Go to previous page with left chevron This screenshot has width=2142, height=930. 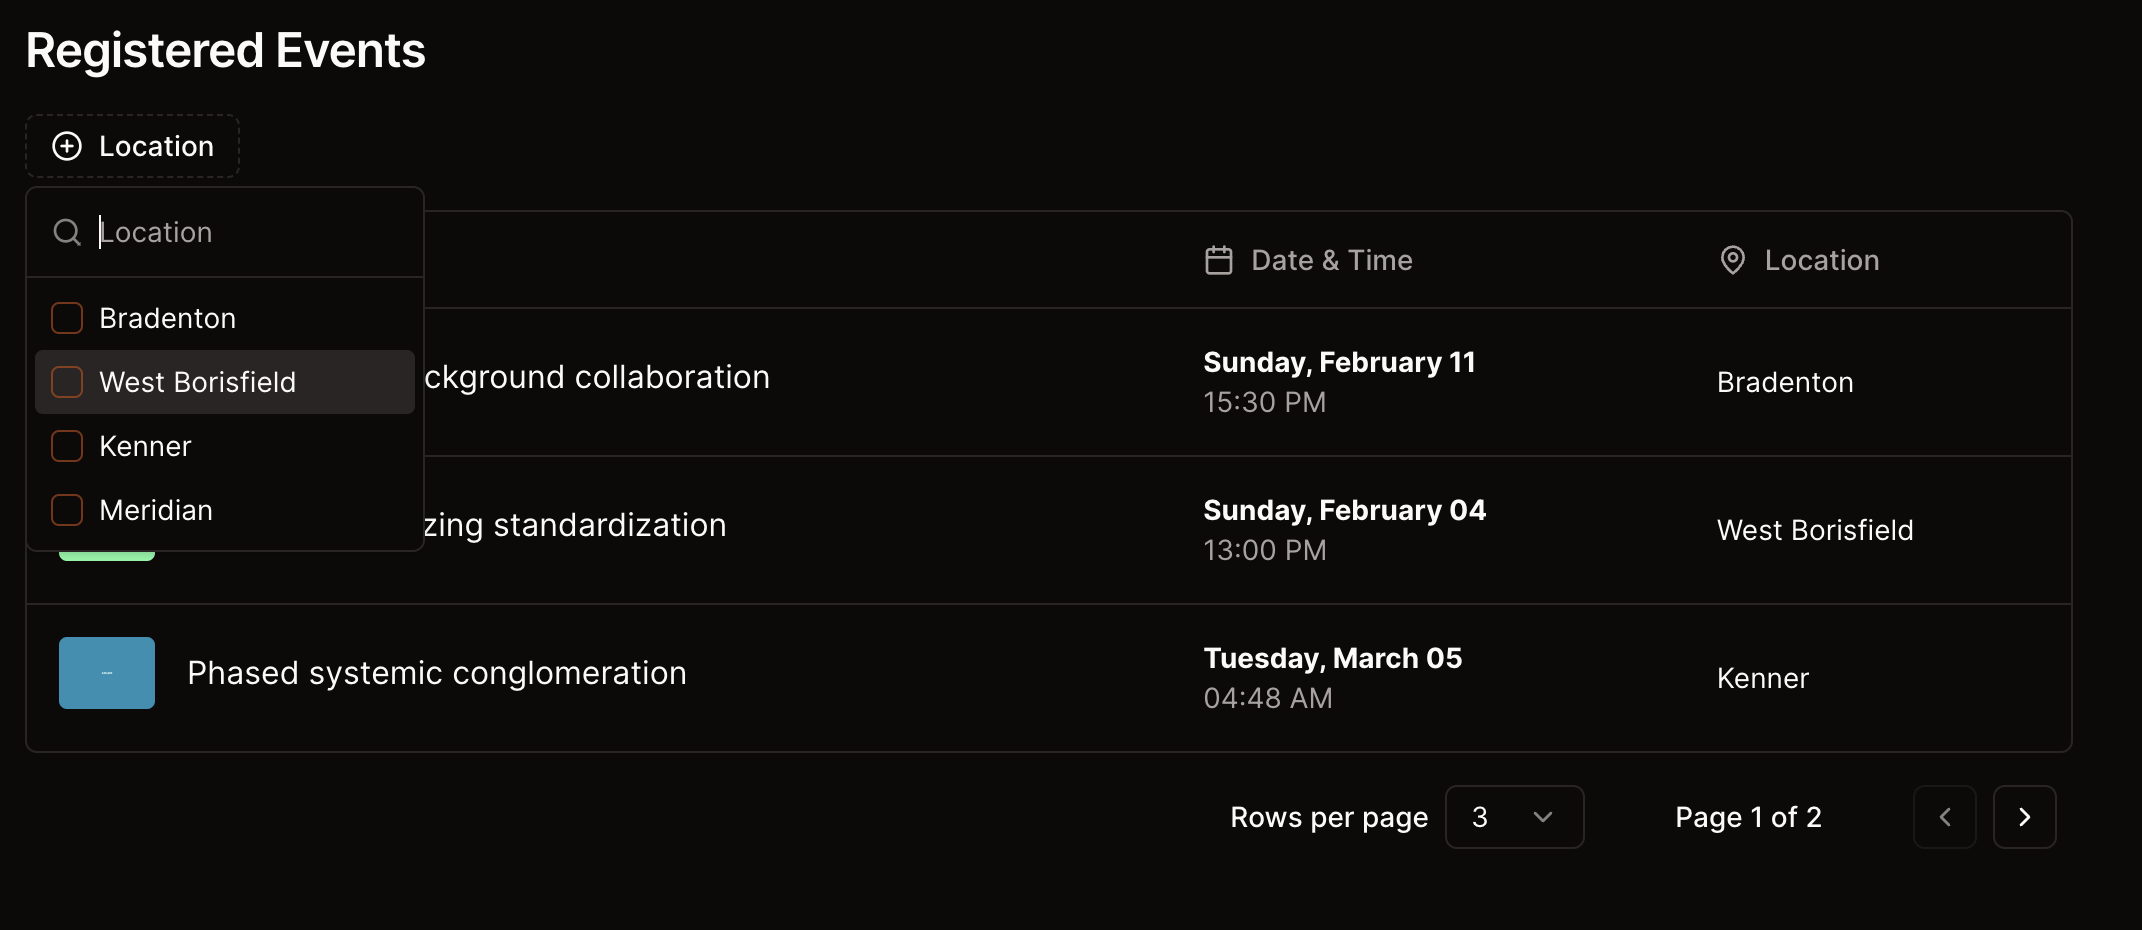(1944, 817)
